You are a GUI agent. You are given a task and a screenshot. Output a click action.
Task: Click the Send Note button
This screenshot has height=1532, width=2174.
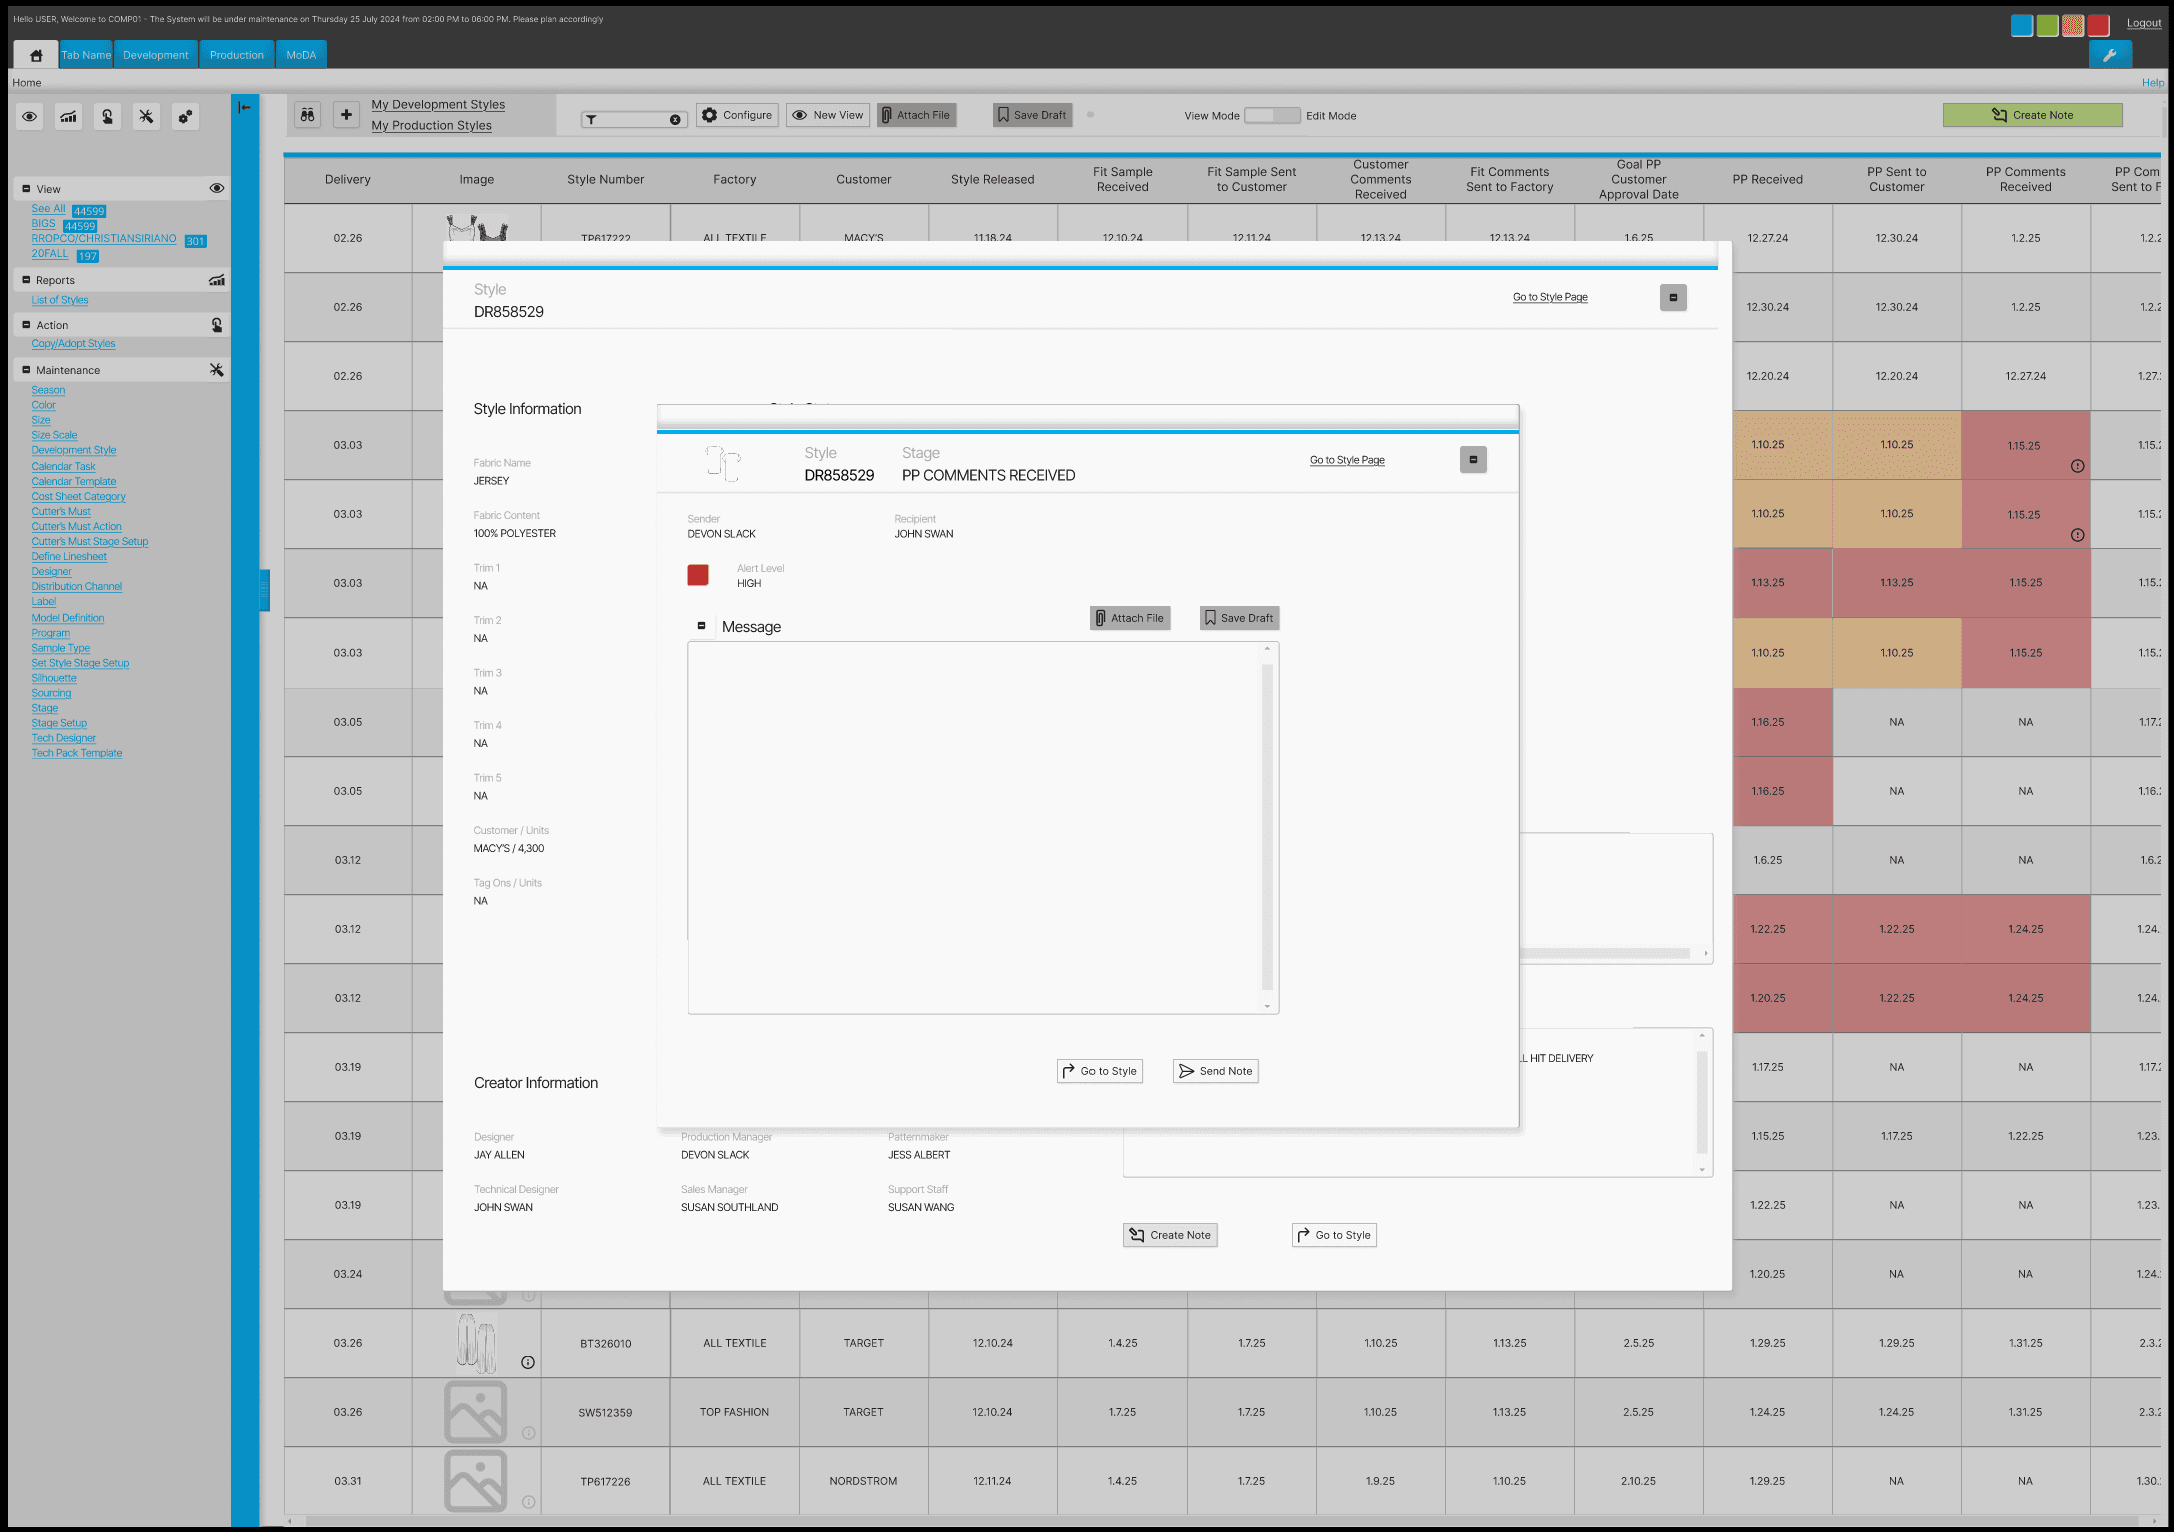tap(1215, 1071)
